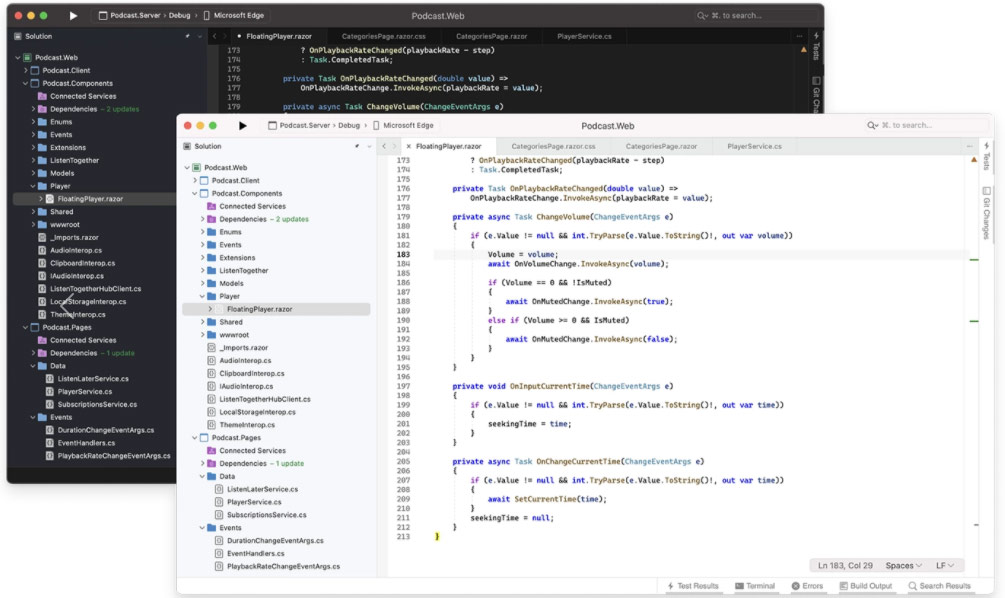Click the Podcast.Server project icon in the light toolbar
This screenshot has height=598, width=1005.
point(272,126)
